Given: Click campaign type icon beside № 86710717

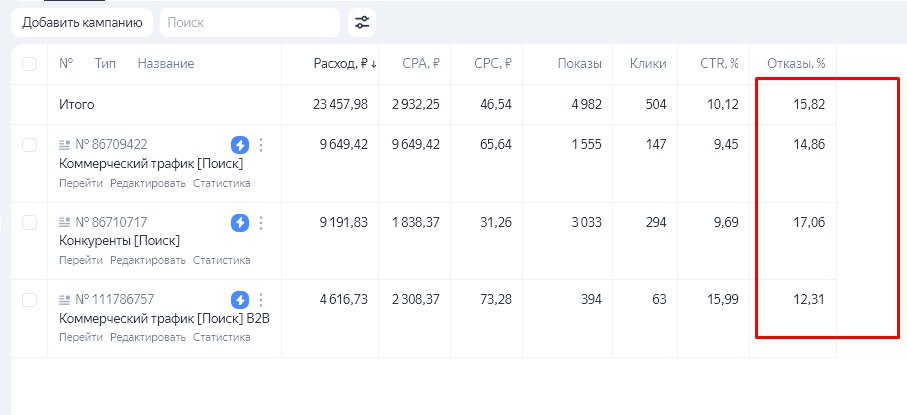Looking at the screenshot, I should [66, 222].
